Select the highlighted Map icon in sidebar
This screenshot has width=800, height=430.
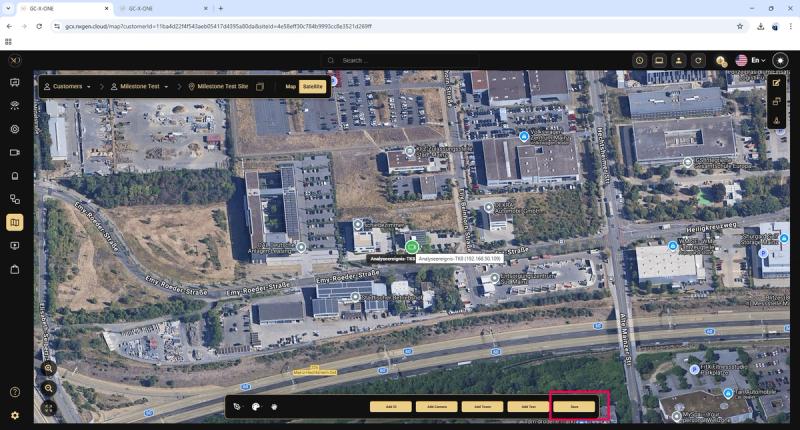(15, 222)
